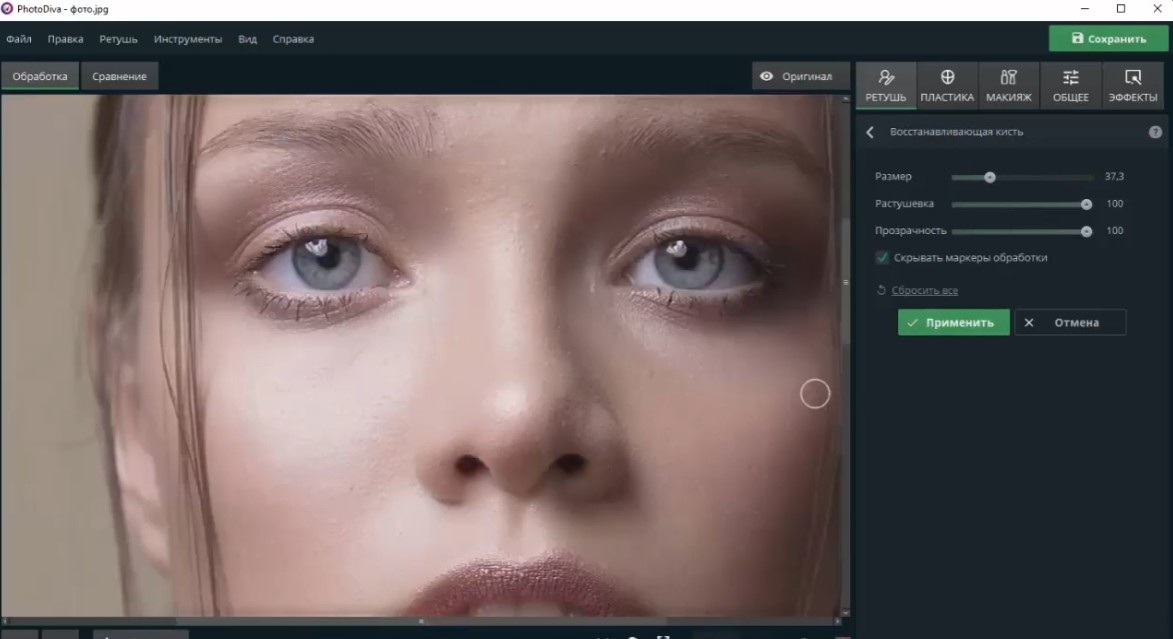This screenshot has width=1173, height=639.
Task: Click the Прозрачность value 100
Action: tap(1115, 230)
